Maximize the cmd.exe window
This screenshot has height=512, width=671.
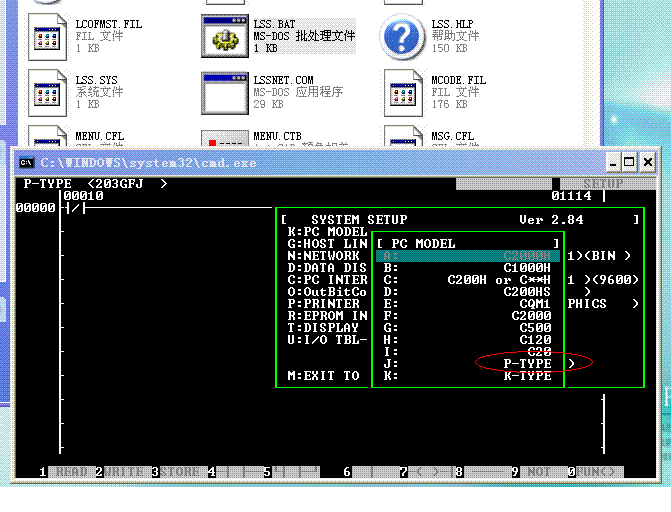629,162
